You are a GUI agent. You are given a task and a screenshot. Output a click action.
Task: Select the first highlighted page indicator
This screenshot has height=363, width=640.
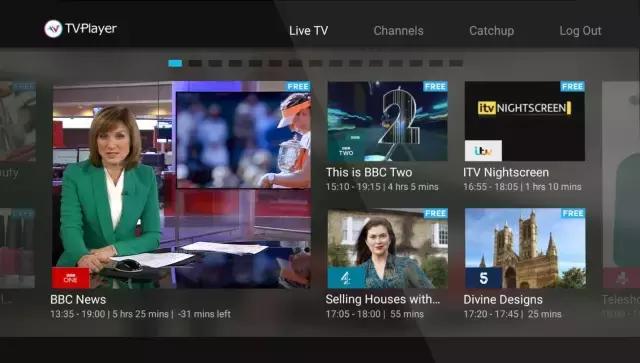click(175, 63)
